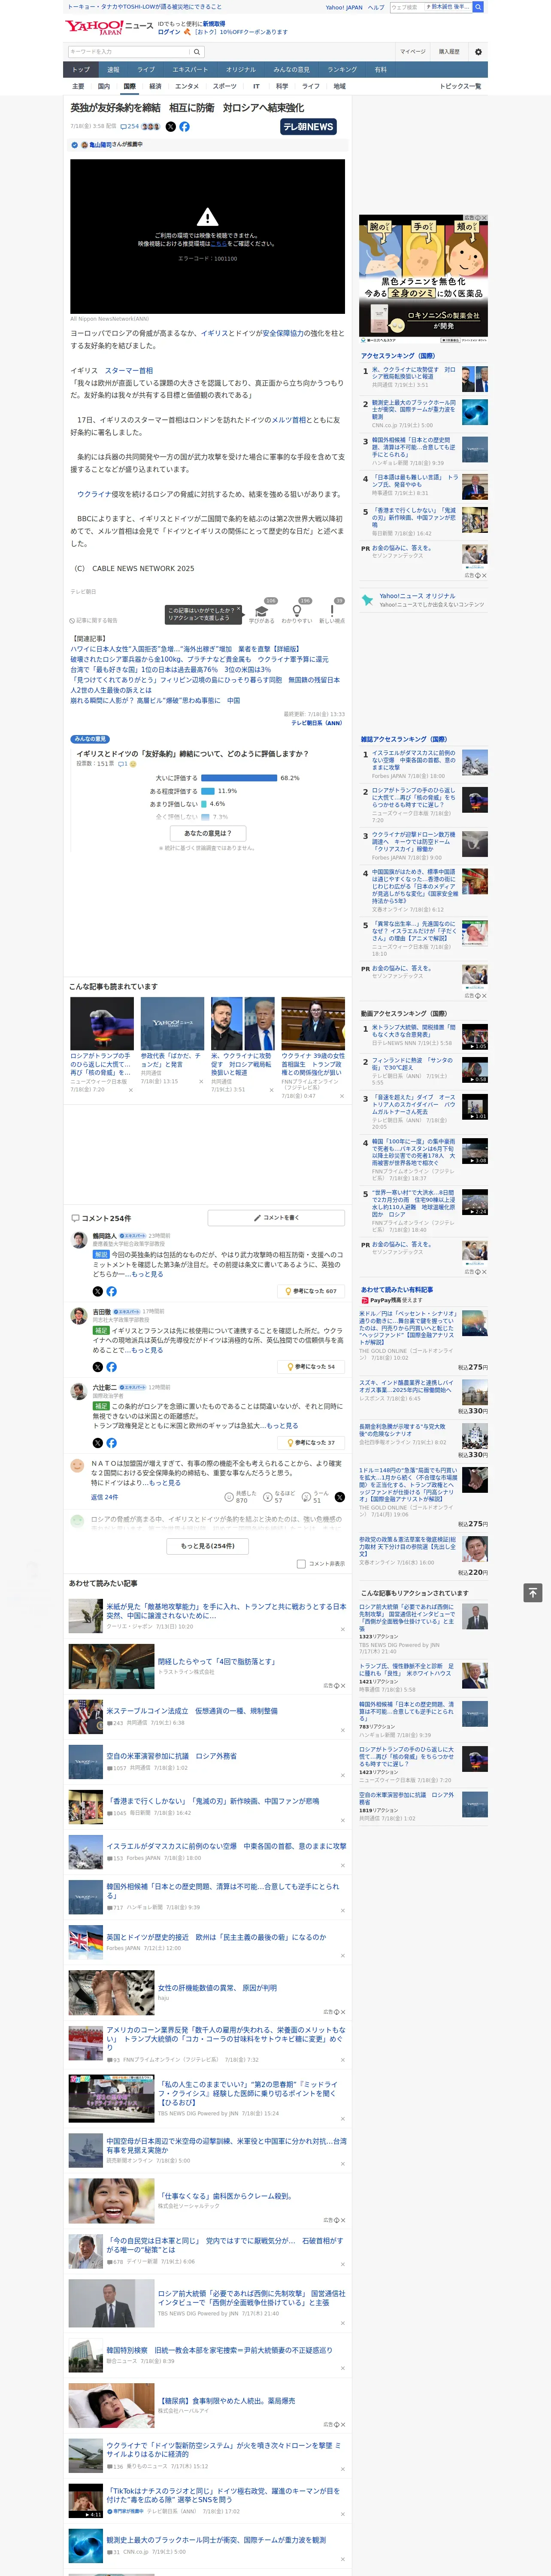Open the 速報 navigation tab
The image size is (551, 2576).
pos(113,69)
